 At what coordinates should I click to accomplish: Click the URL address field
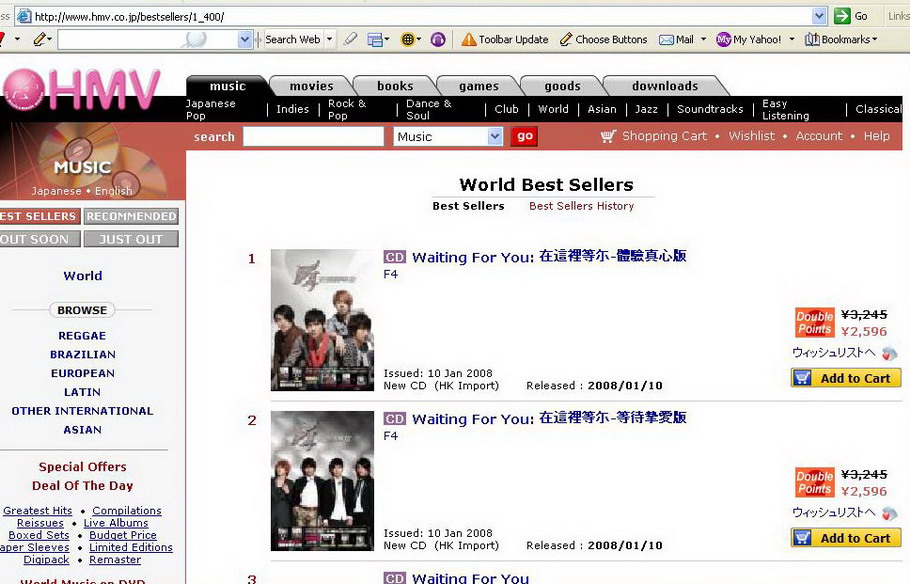click(x=422, y=16)
